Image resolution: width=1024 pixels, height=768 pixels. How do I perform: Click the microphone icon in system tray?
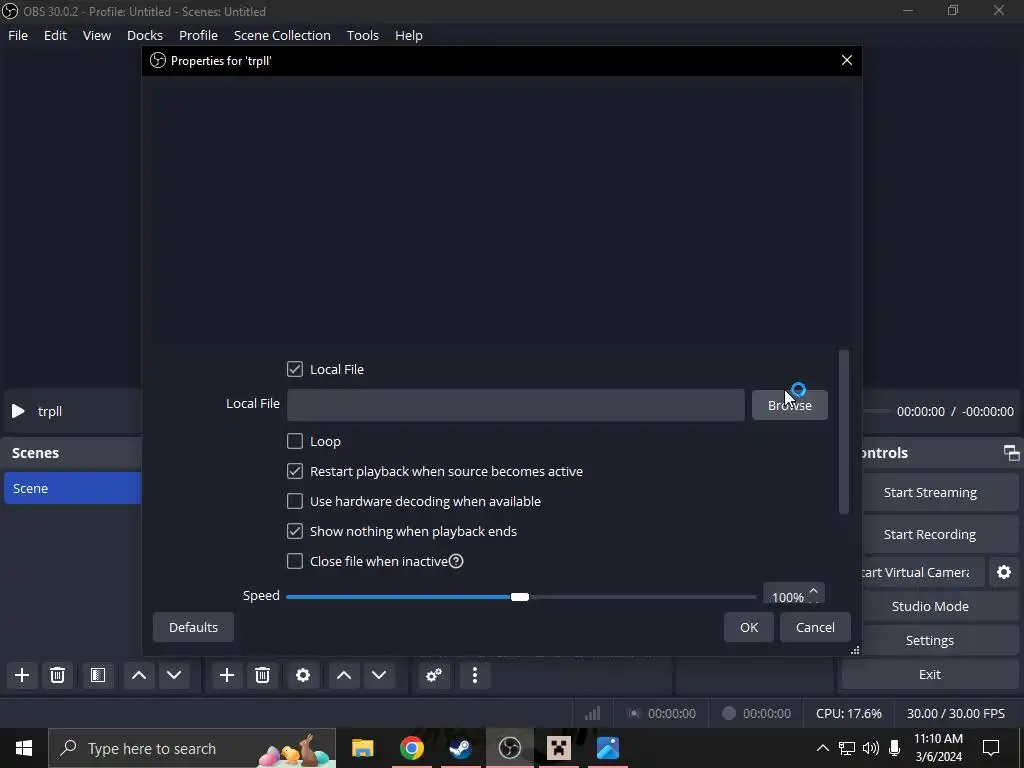pyautogui.click(x=895, y=748)
